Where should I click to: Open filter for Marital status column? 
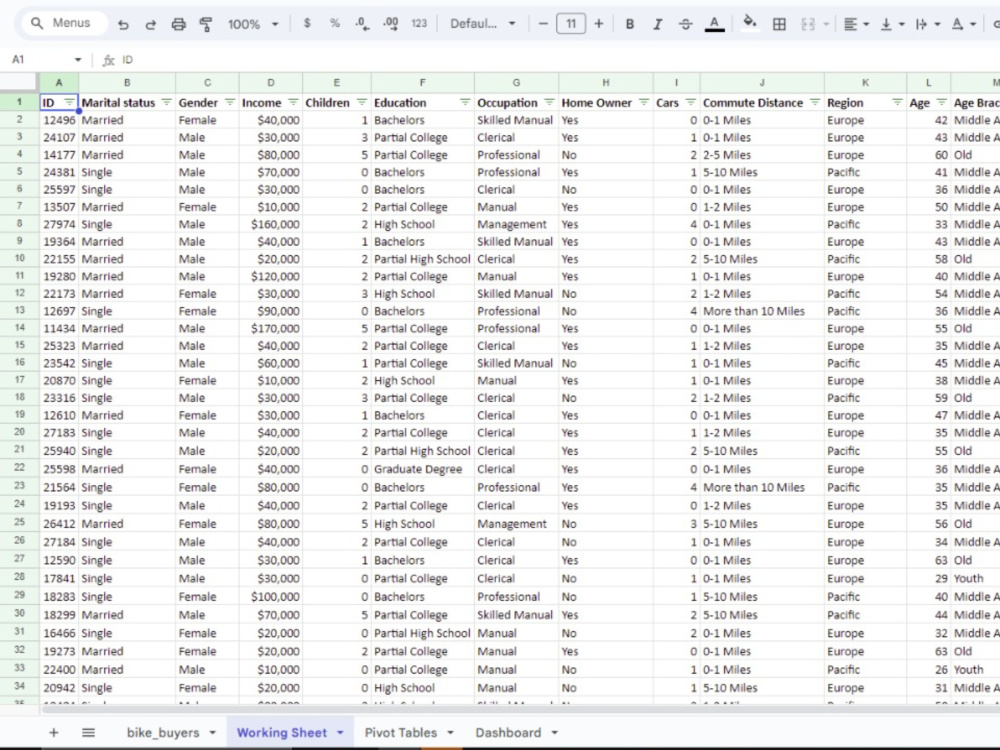click(166, 103)
